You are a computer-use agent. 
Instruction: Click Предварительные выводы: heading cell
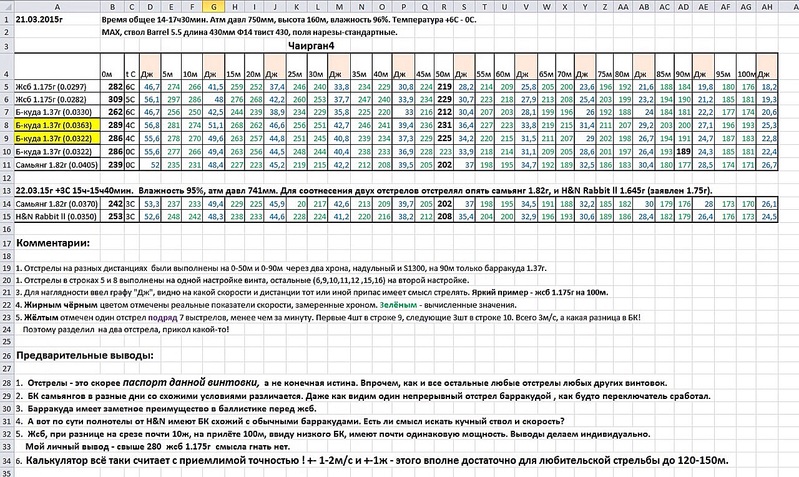(x=85, y=356)
